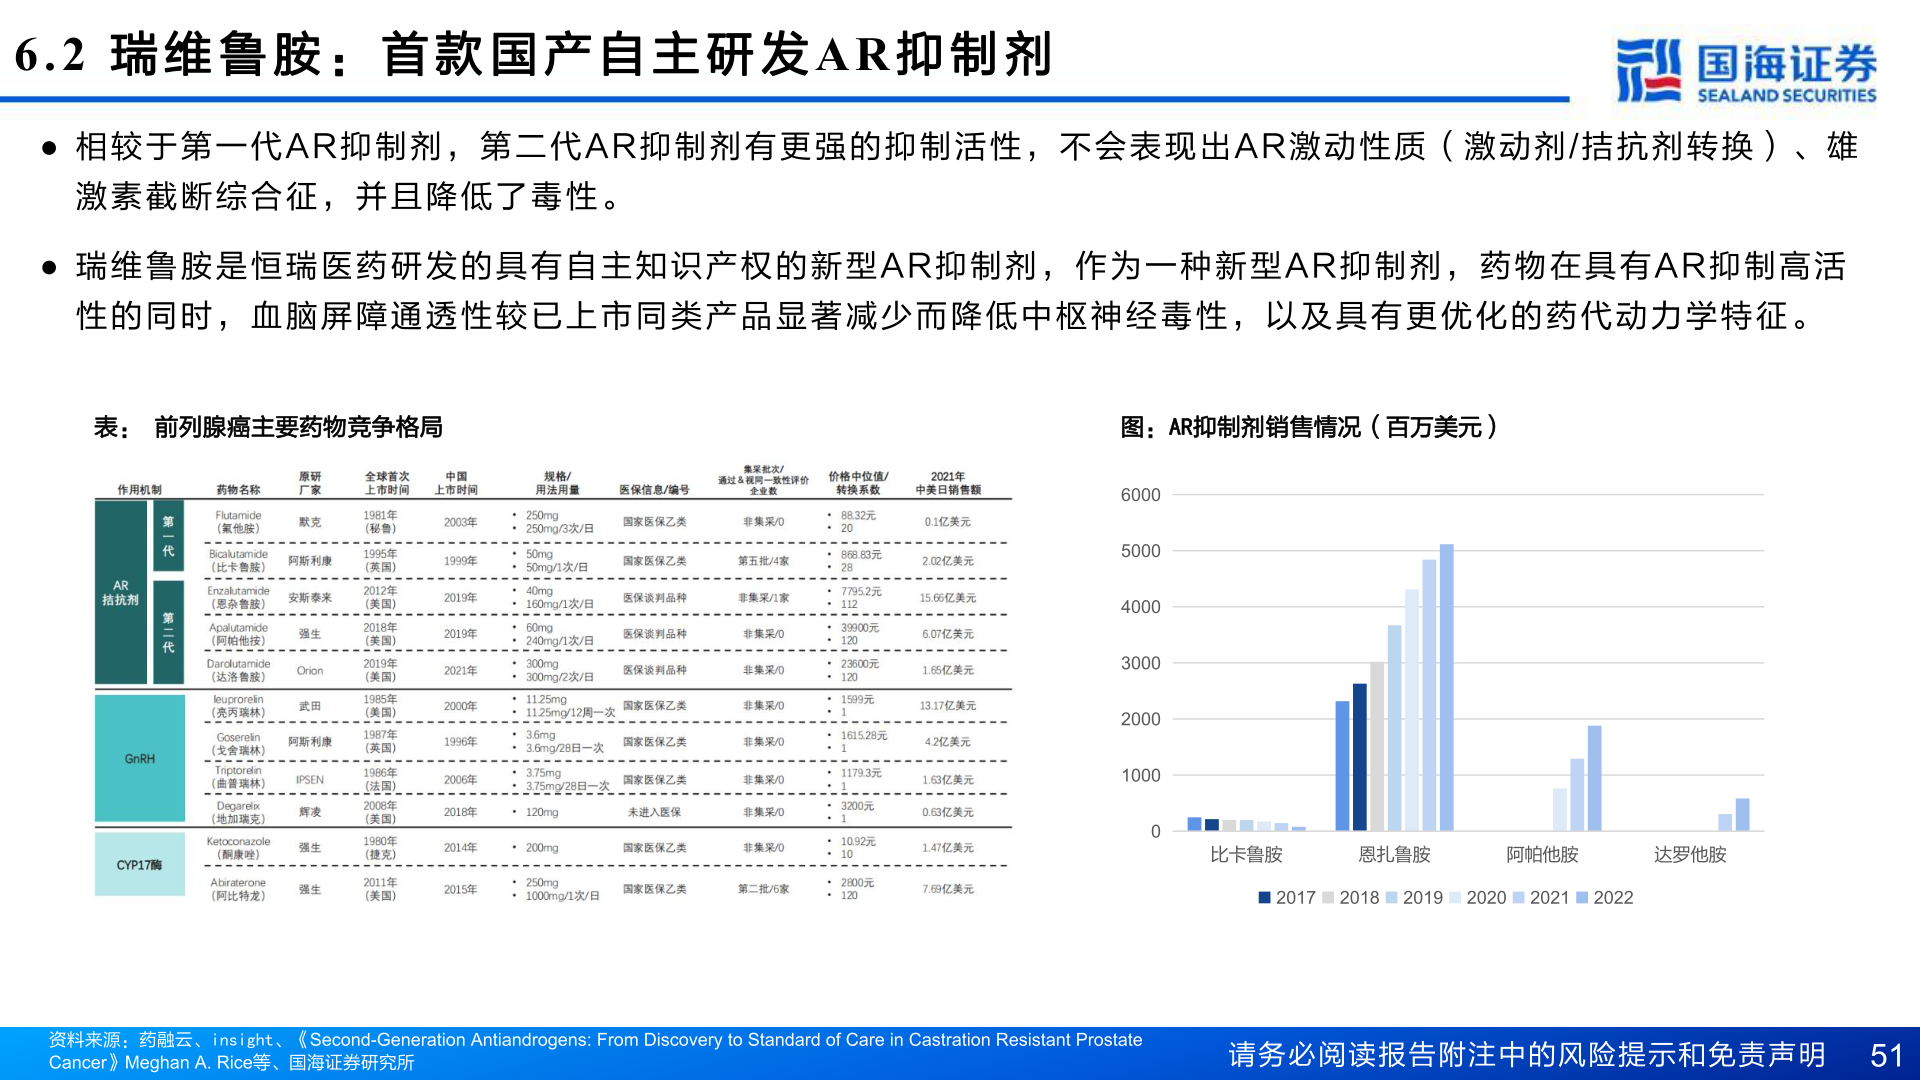Image resolution: width=1920 pixels, height=1080 pixels.
Task: Click the Goserelin (戈舍瑞林) drug cell
Action: [x=238, y=744]
